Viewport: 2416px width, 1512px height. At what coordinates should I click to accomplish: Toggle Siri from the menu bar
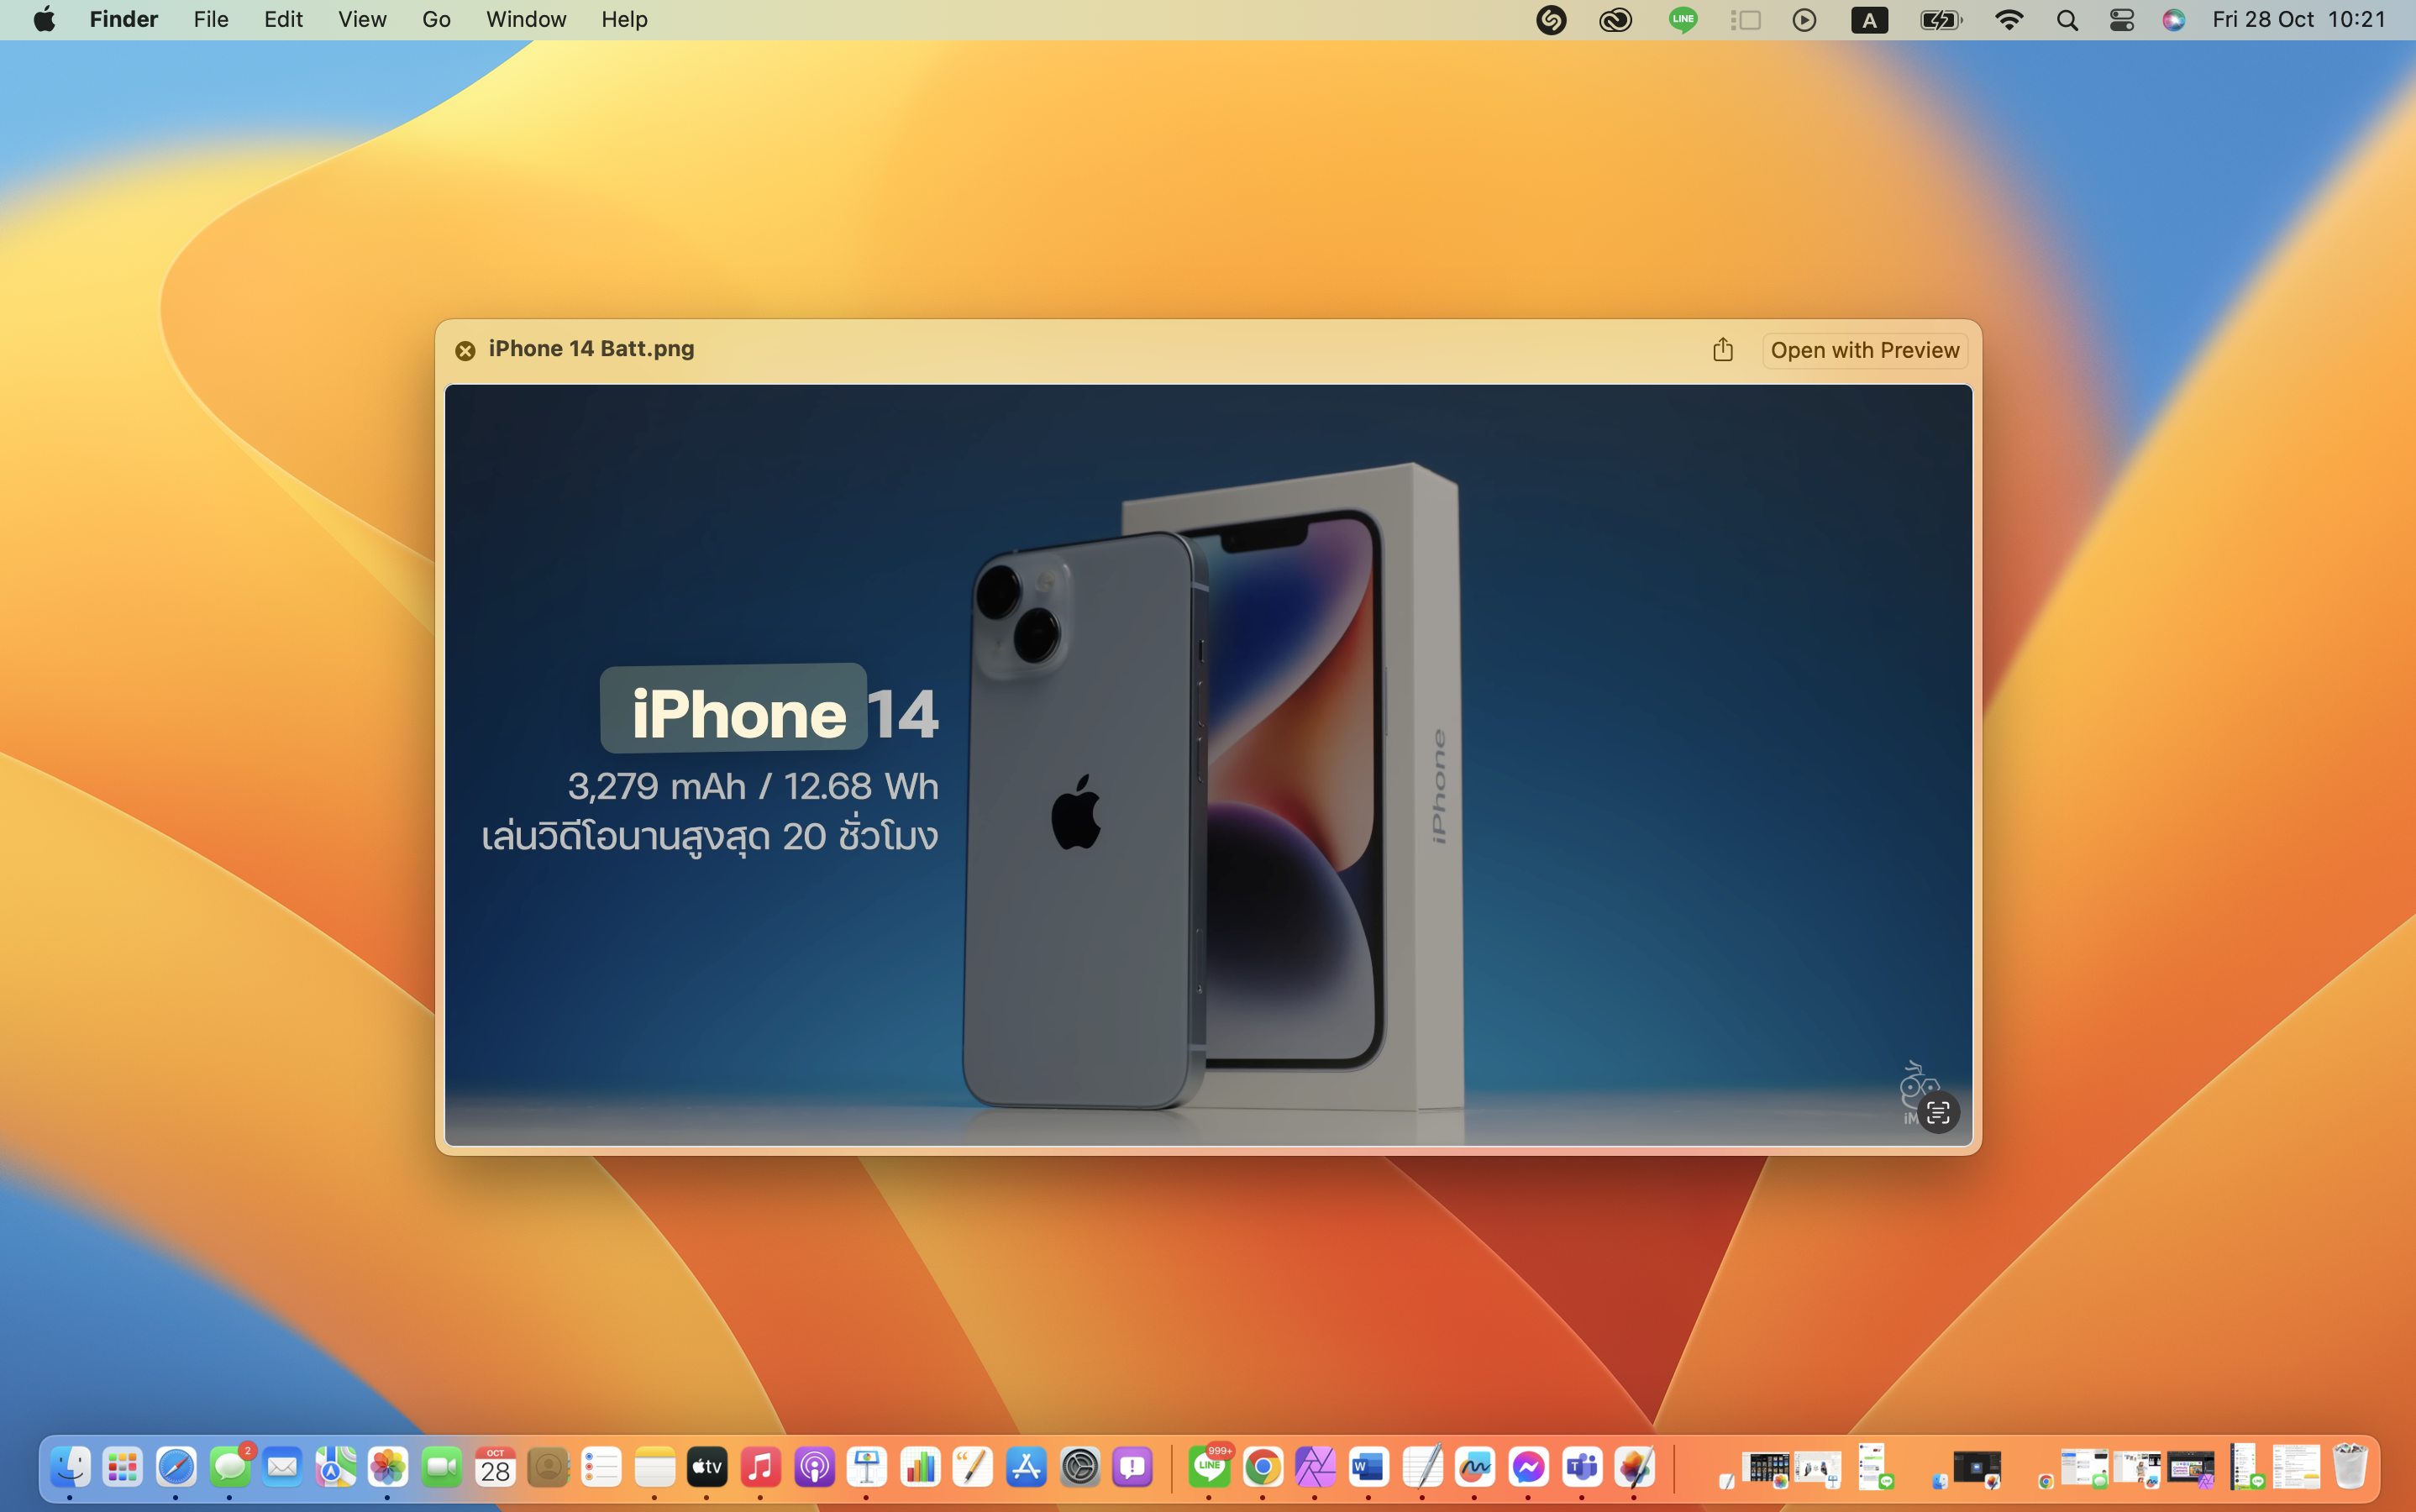pos(2173,20)
